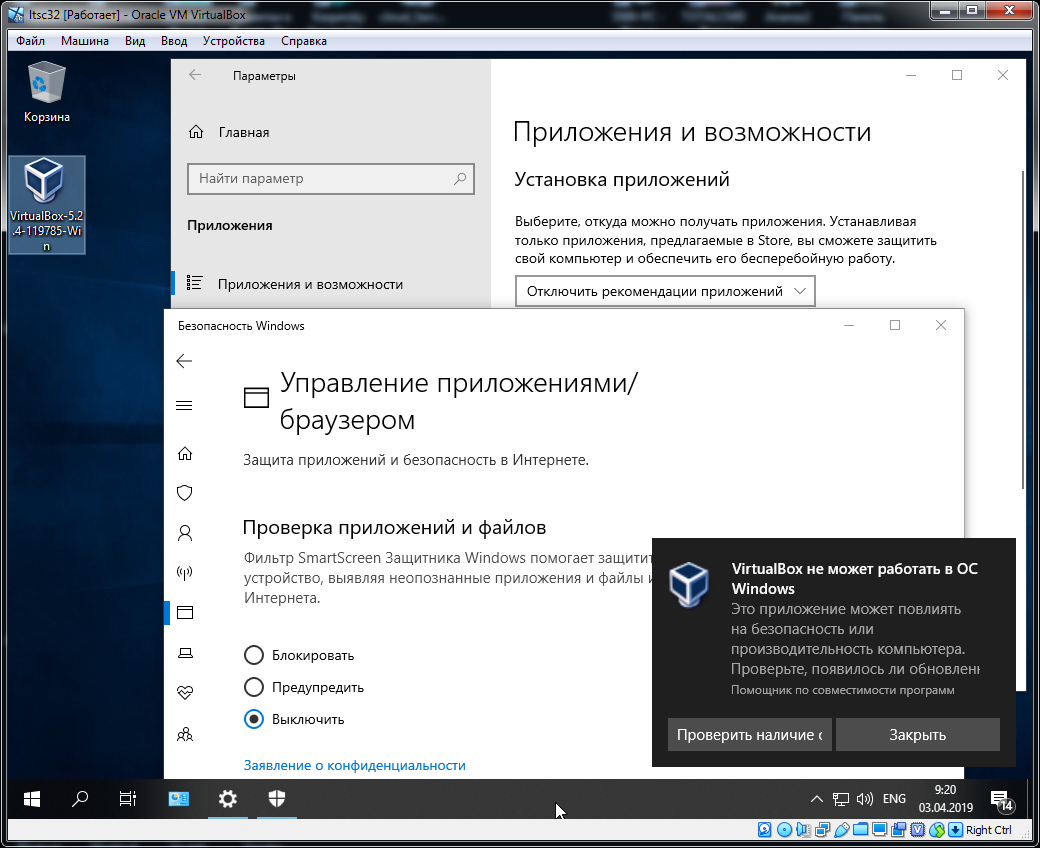The image size is (1040, 848).
Task: Open device health heart icon in sidebar
Action: pyautogui.click(x=185, y=693)
